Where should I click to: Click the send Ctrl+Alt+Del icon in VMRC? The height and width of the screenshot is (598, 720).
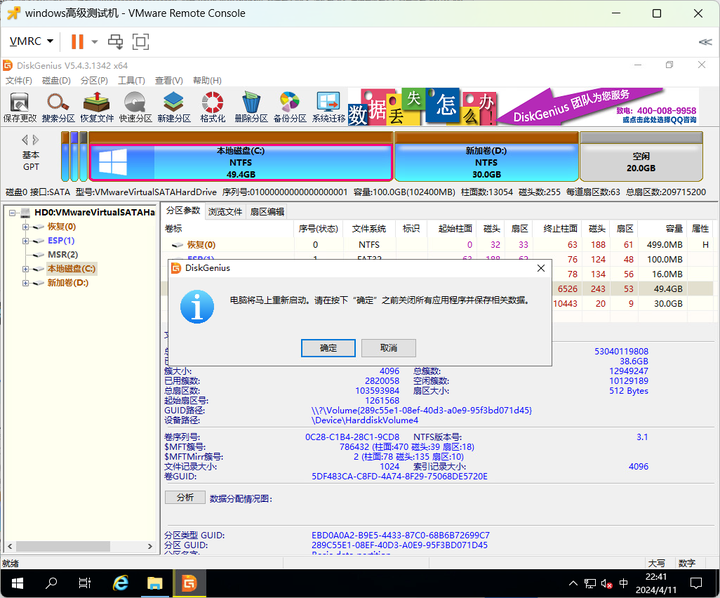[115, 41]
